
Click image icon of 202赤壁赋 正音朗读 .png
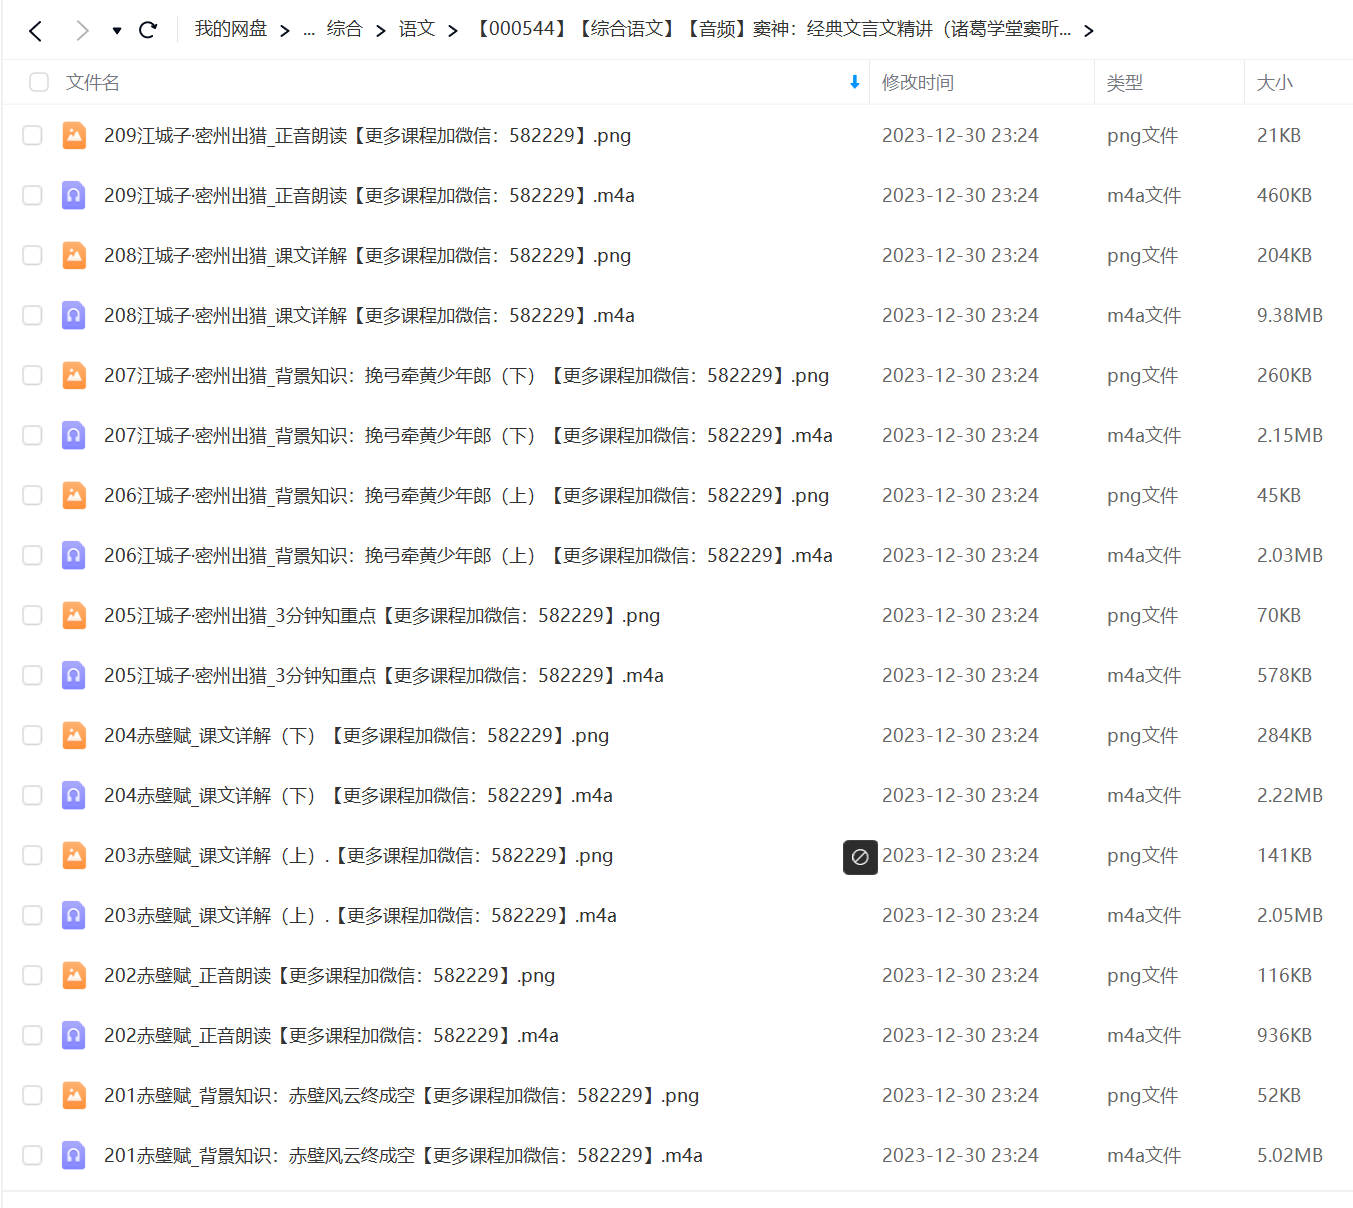click(x=74, y=975)
